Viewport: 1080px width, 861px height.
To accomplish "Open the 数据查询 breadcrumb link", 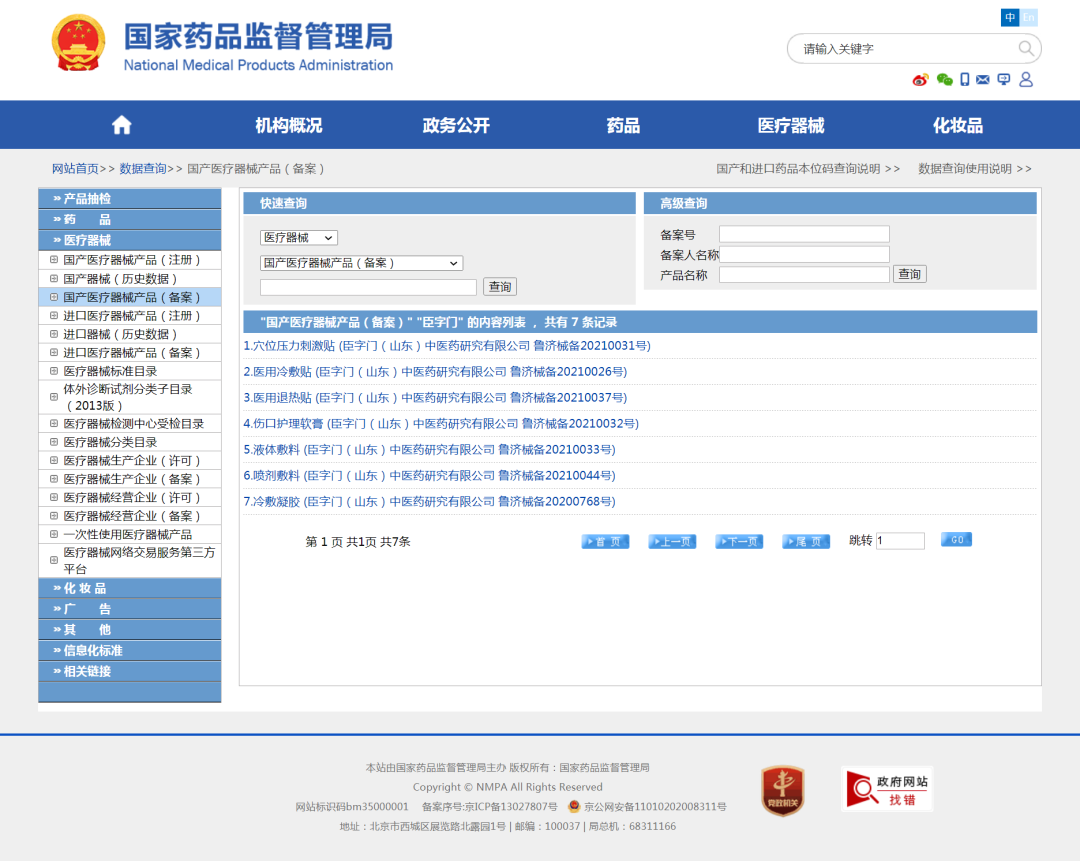I will point(143,169).
